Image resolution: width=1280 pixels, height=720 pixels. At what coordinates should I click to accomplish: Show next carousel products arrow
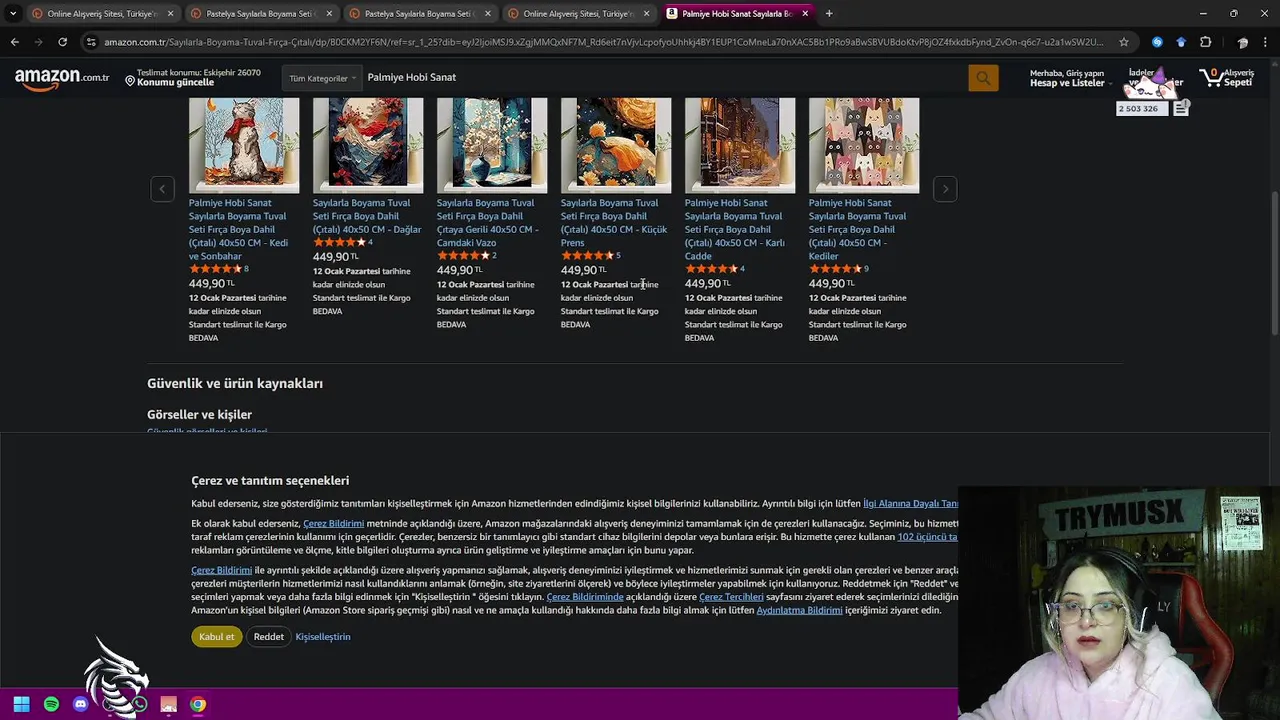945,188
